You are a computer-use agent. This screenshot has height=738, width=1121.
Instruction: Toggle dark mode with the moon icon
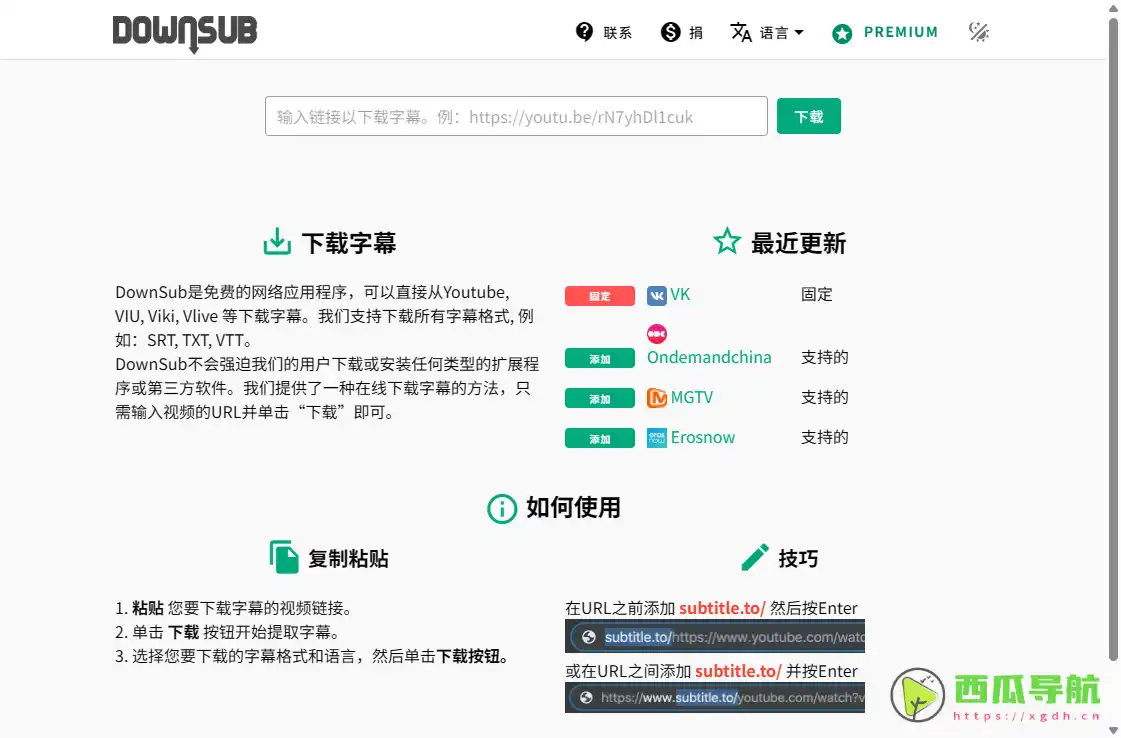(x=978, y=31)
